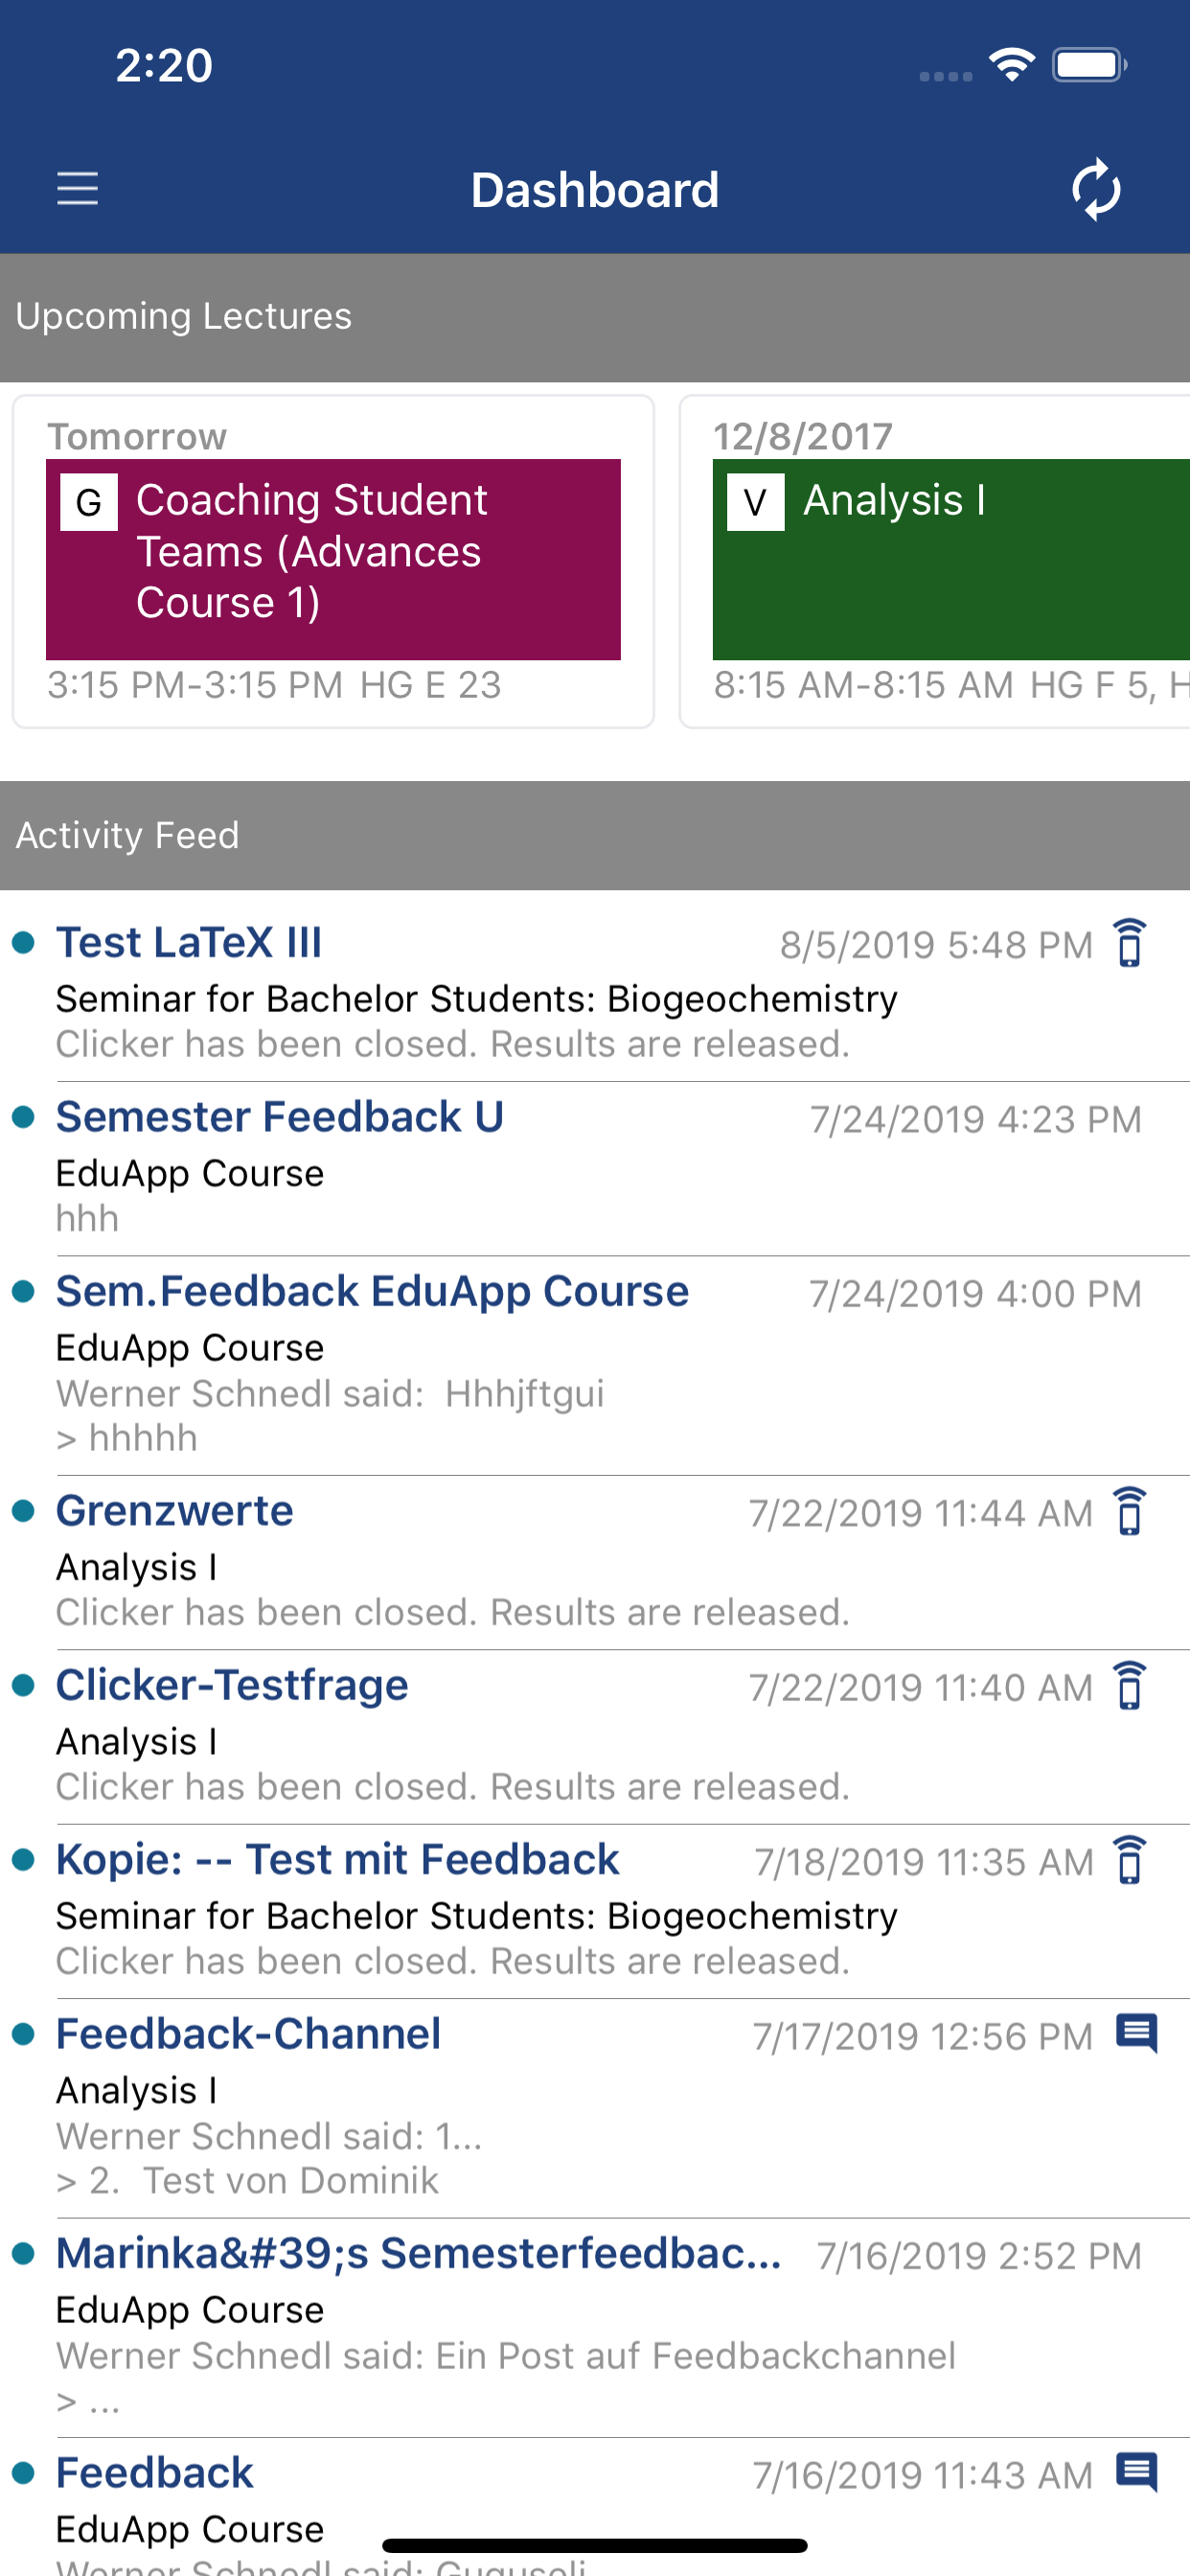1190x2576 pixels.
Task: Tap chat icon on Feedback-Channel entry
Action: (x=1136, y=2034)
